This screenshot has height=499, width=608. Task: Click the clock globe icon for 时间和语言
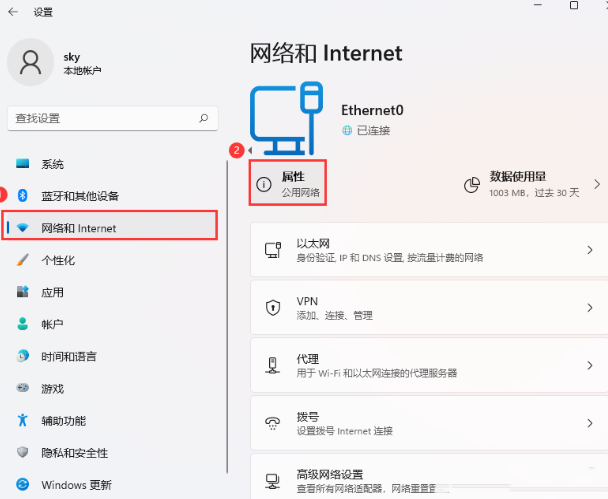(x=22, y=356)
